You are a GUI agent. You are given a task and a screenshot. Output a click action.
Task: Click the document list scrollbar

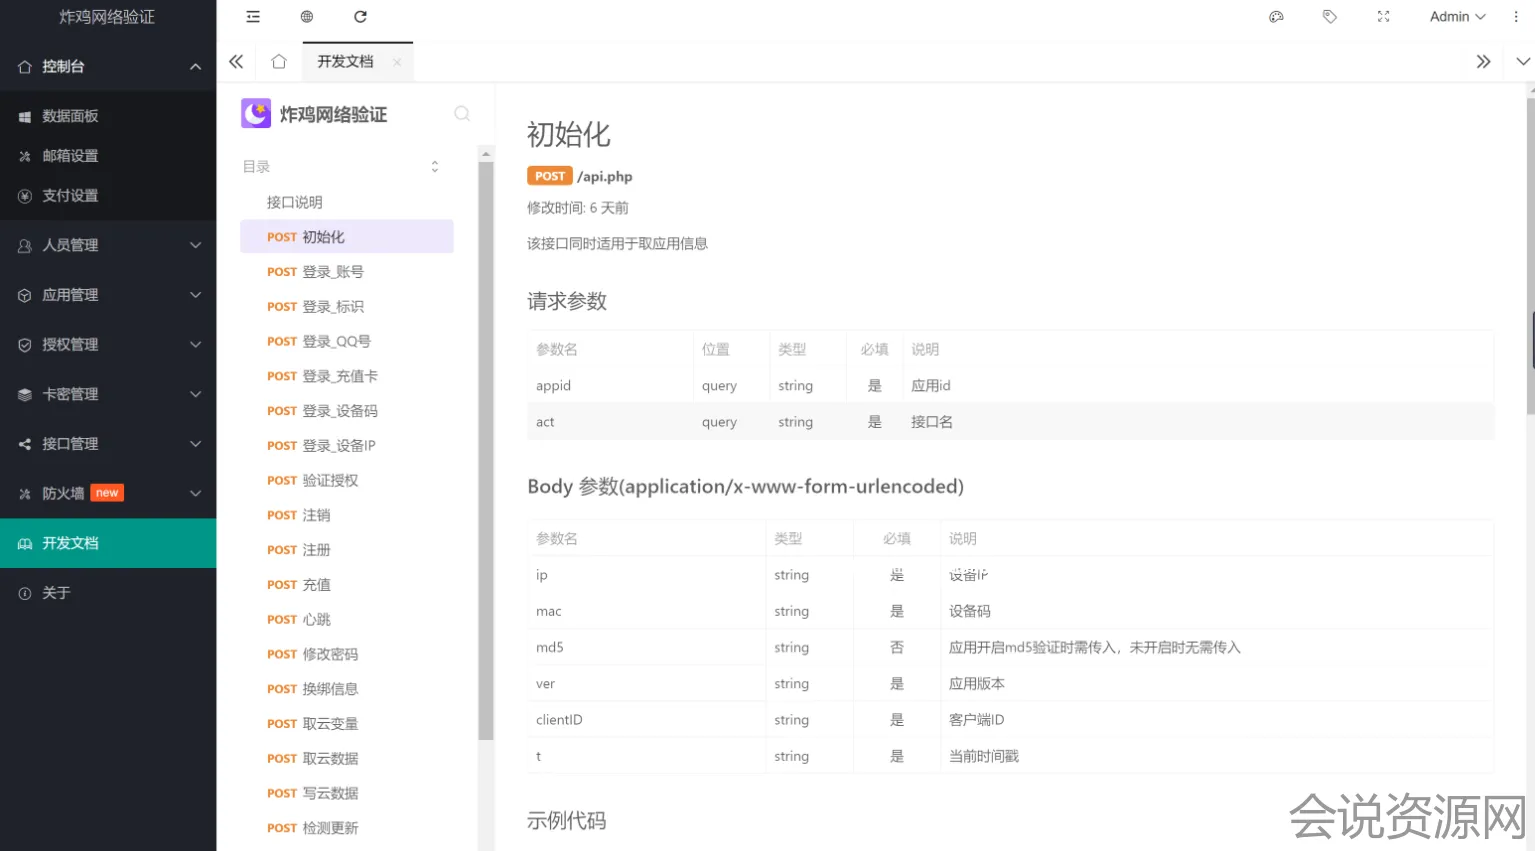point(486,450)
